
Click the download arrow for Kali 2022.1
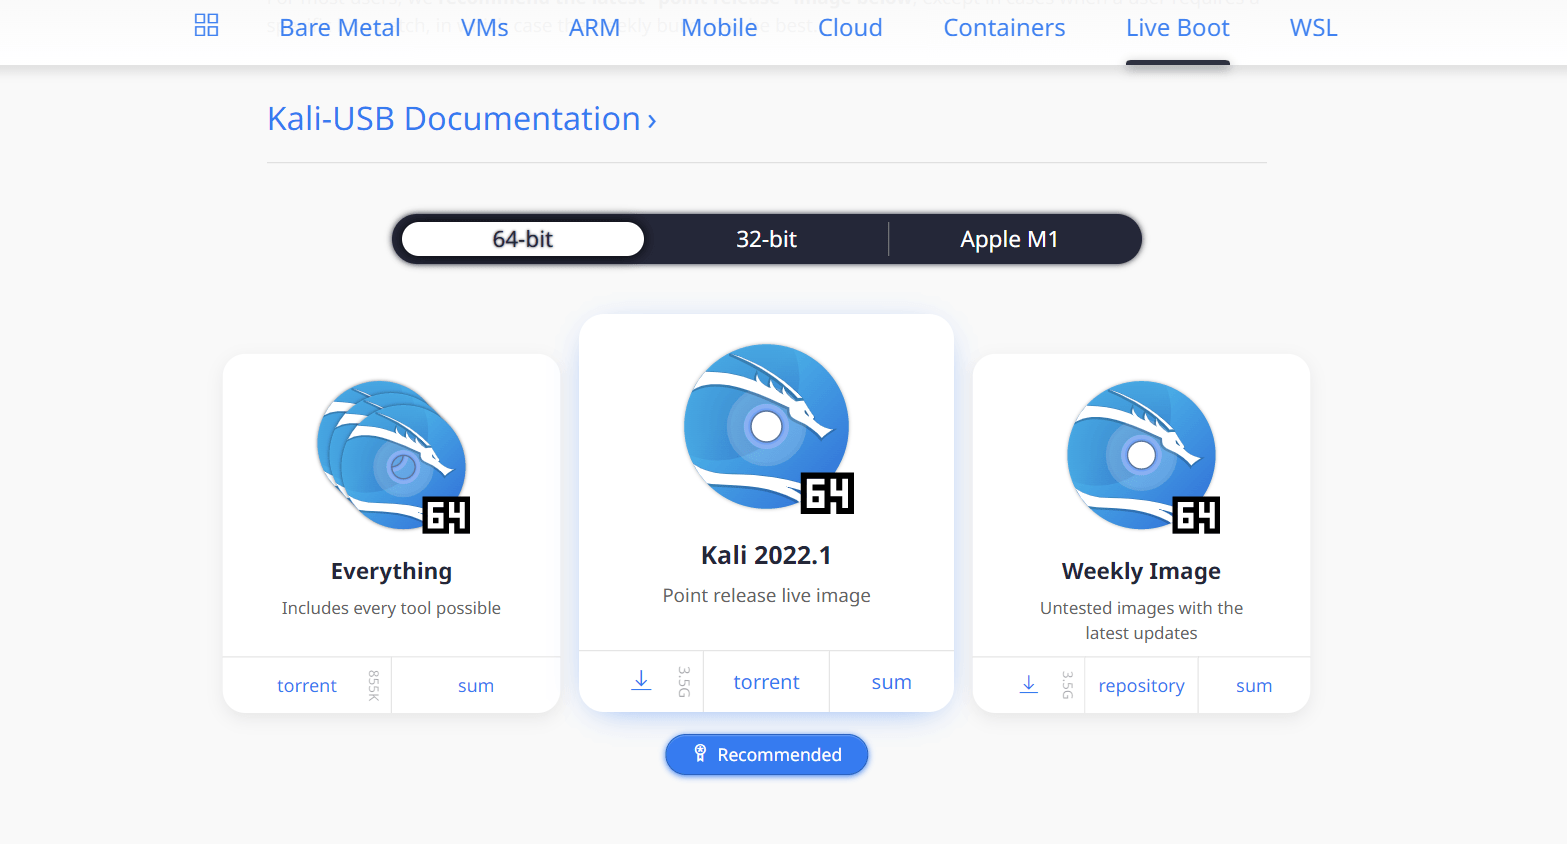(x=640, y=679)
